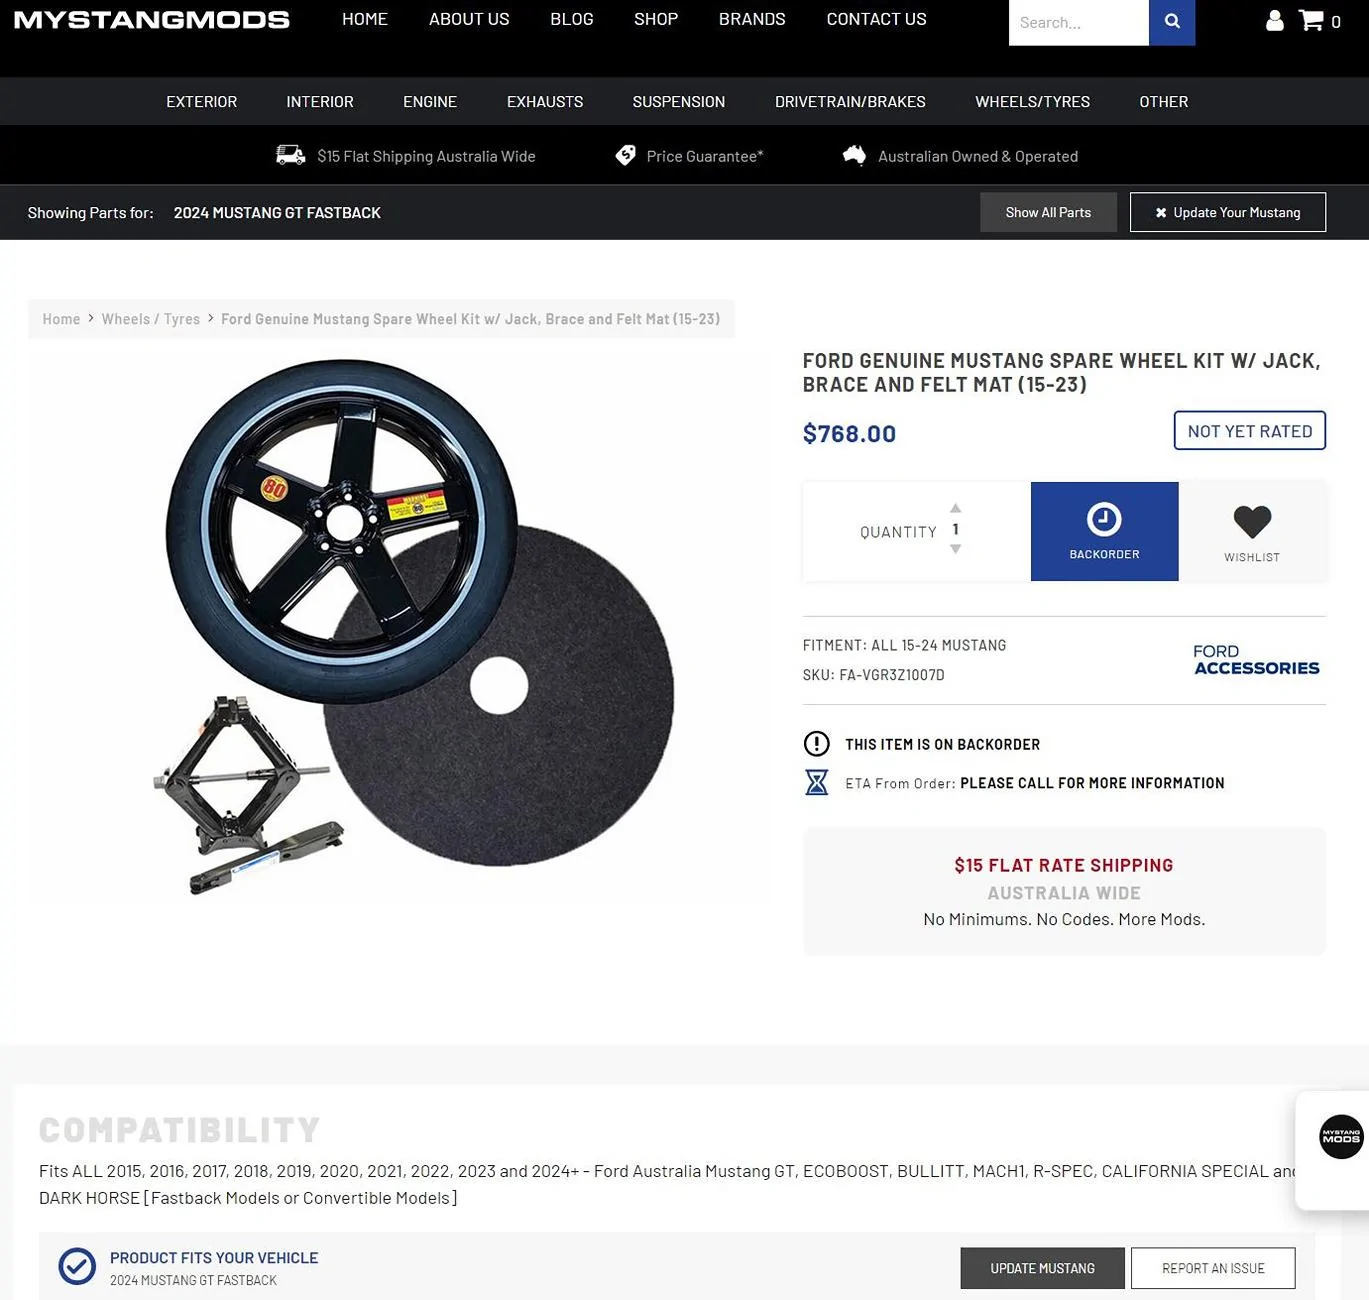Click the ETA hourglass icon
This screenshot has height=1300, width=1369.
[817, 782]
